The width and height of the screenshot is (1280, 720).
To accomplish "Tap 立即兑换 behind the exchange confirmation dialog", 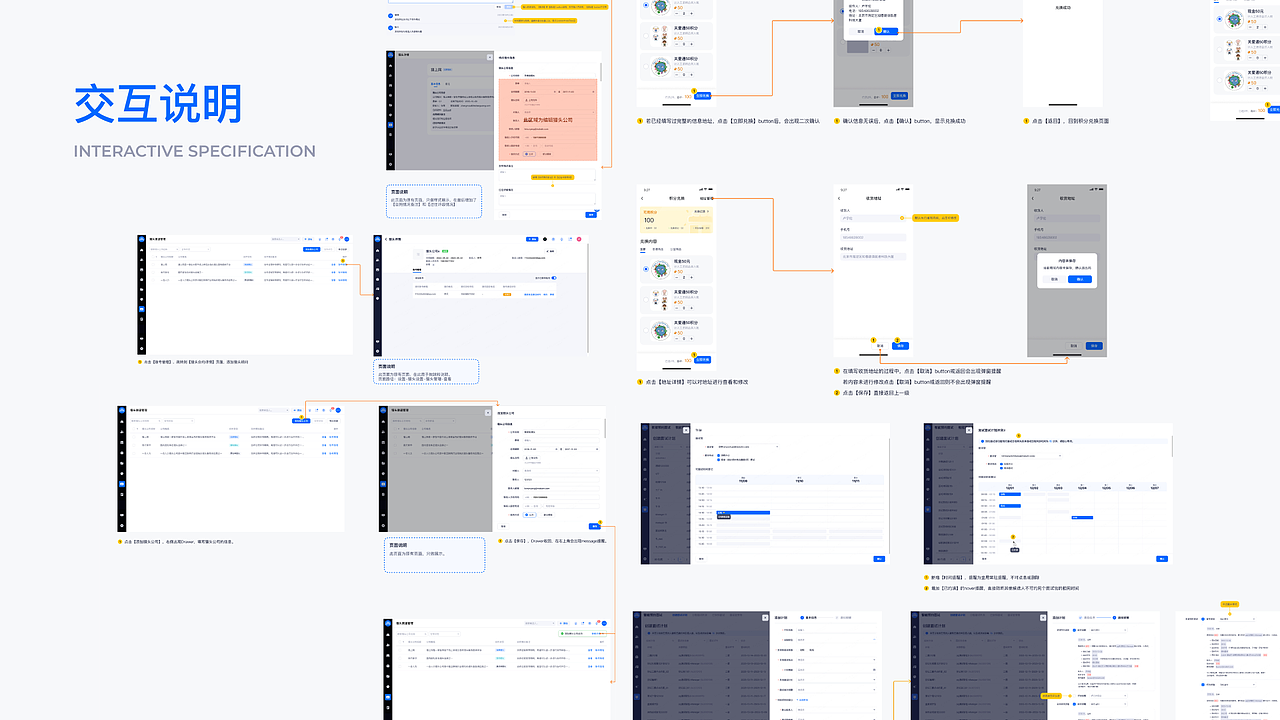I will [x=899, y=95].
